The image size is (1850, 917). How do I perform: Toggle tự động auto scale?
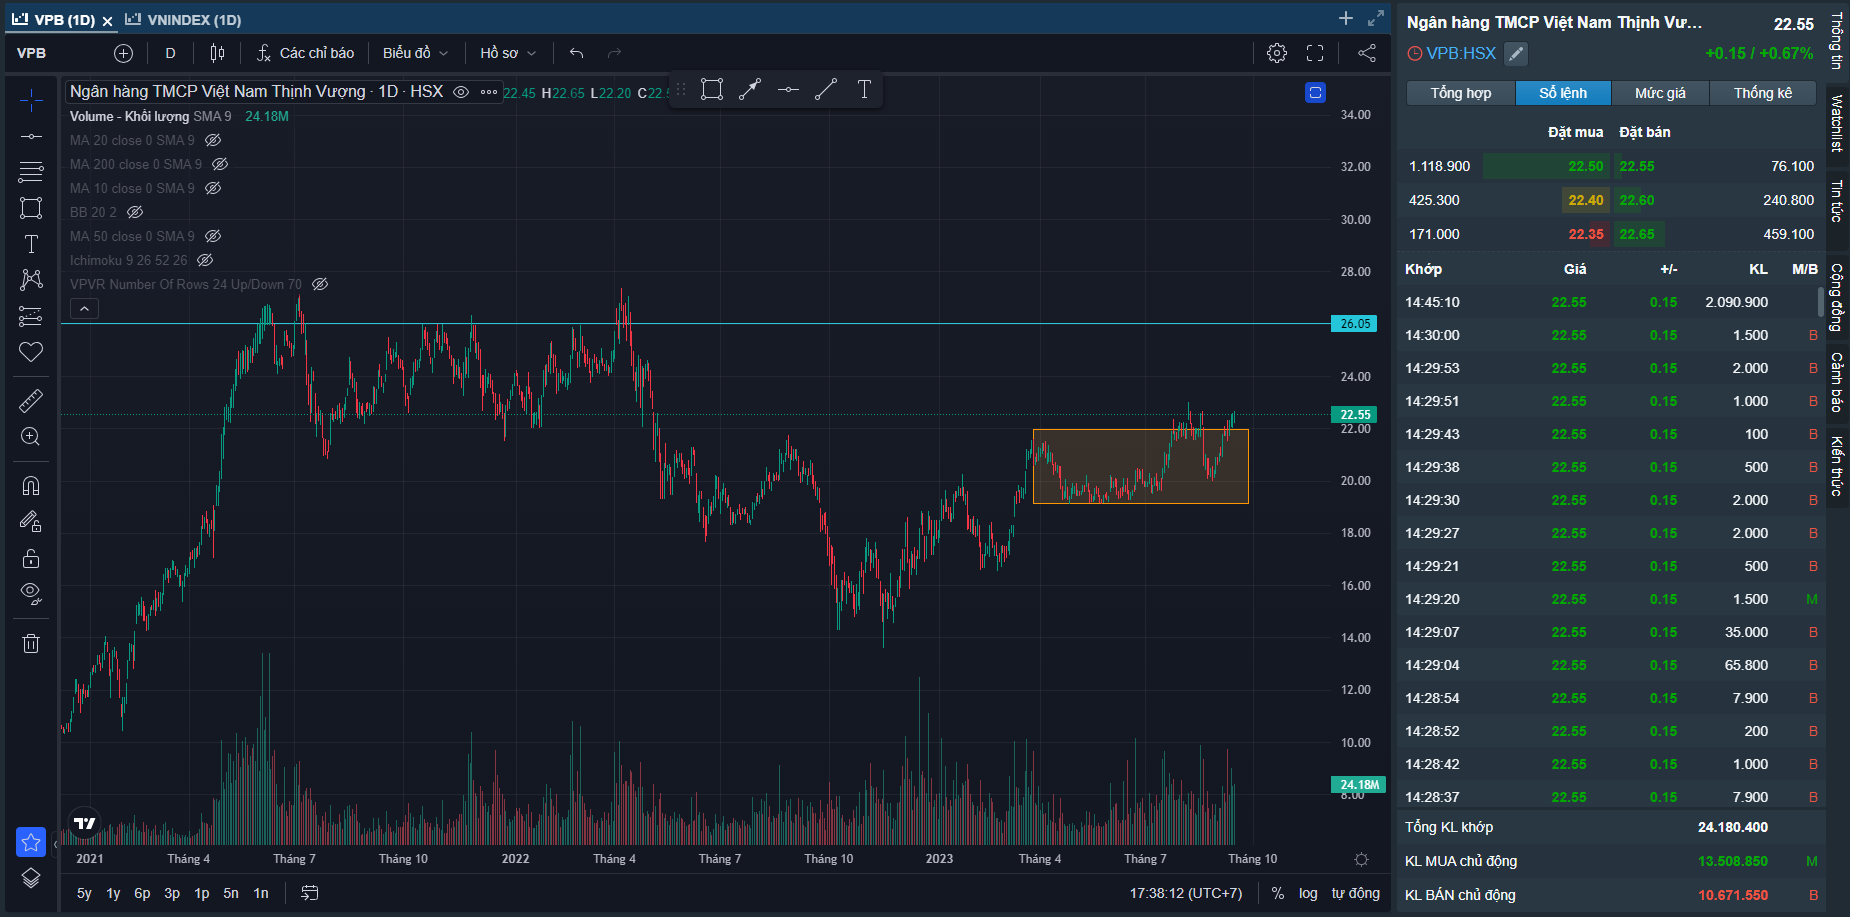point(1355,893)
